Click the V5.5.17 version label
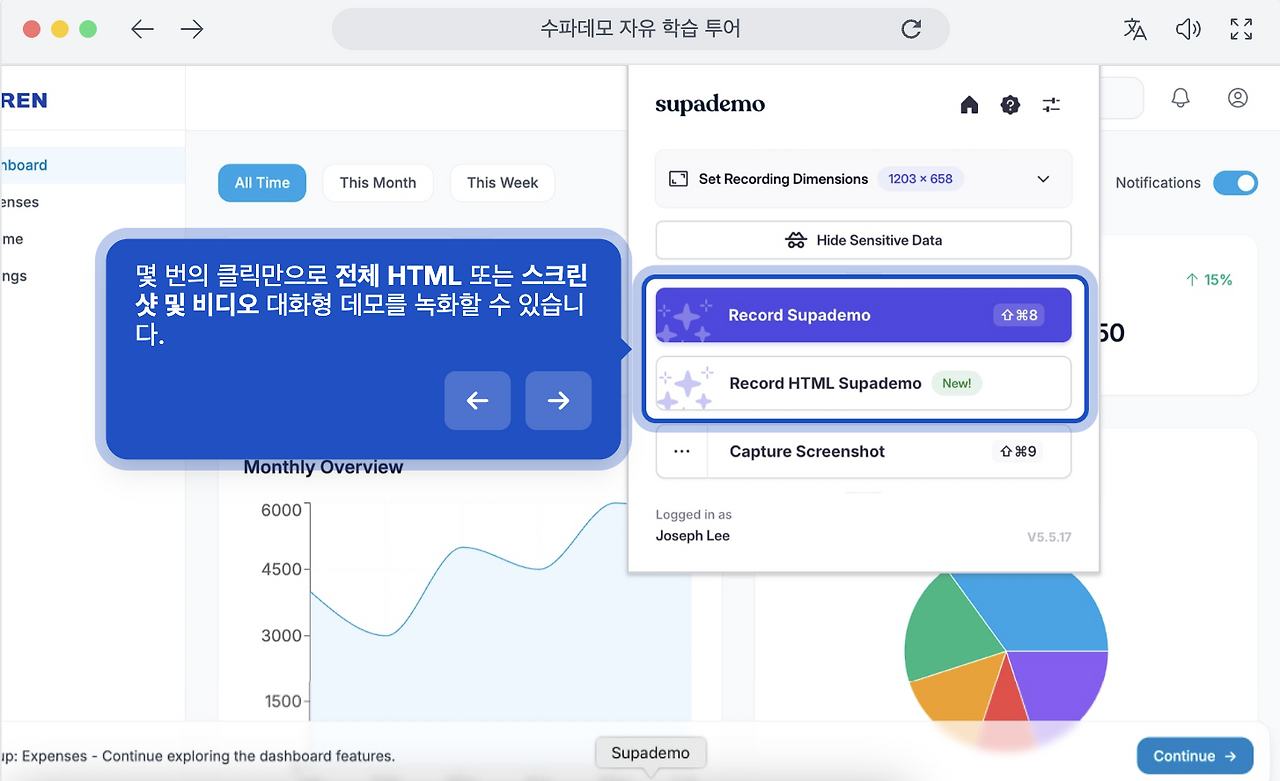This screenshot has width=1280, height=781. click(1049, 537)
